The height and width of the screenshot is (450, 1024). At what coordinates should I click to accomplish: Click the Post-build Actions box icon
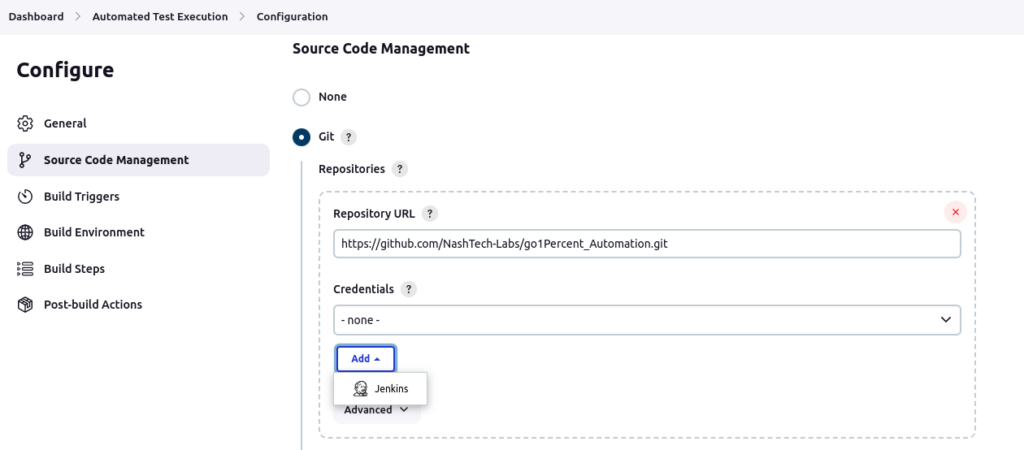pos(26,305)
